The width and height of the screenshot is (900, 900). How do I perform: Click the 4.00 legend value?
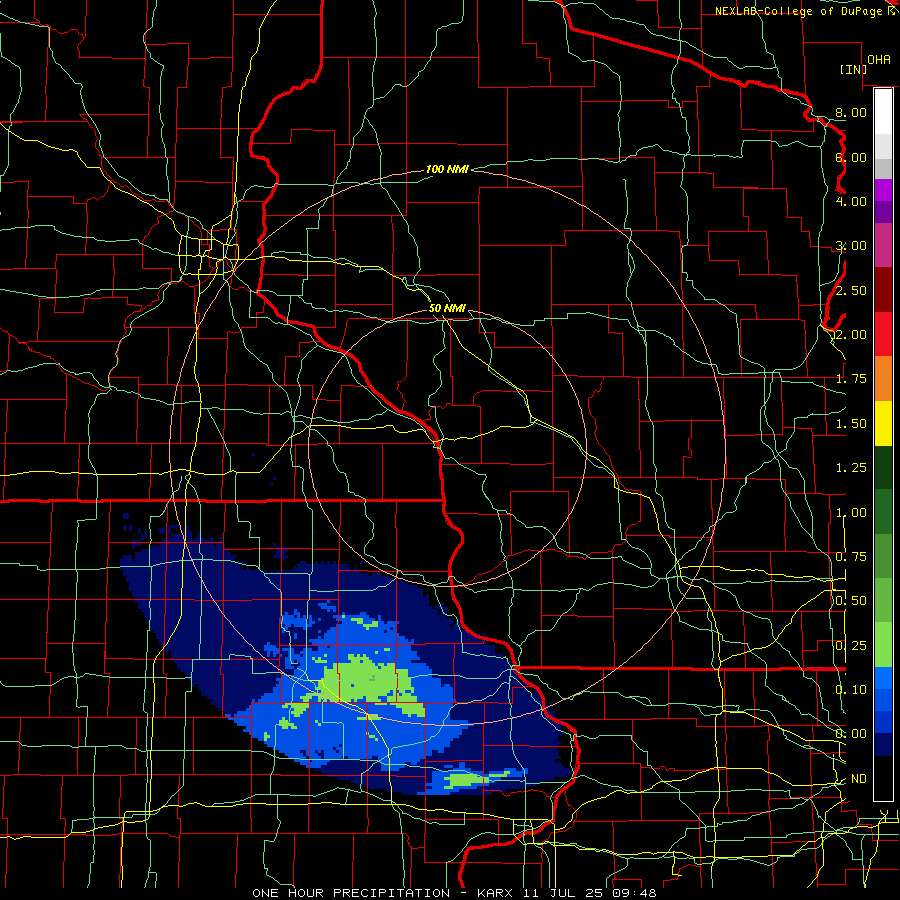pos(851,201)
